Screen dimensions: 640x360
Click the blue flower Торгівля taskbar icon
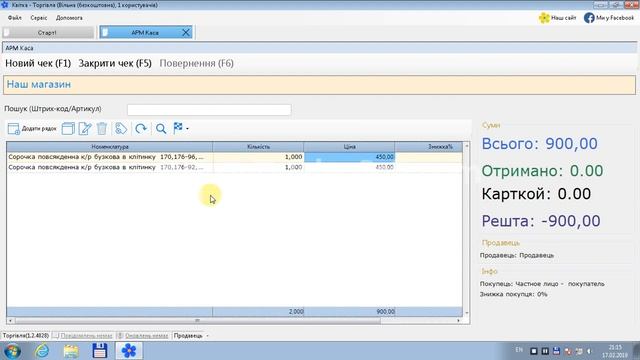129,351
